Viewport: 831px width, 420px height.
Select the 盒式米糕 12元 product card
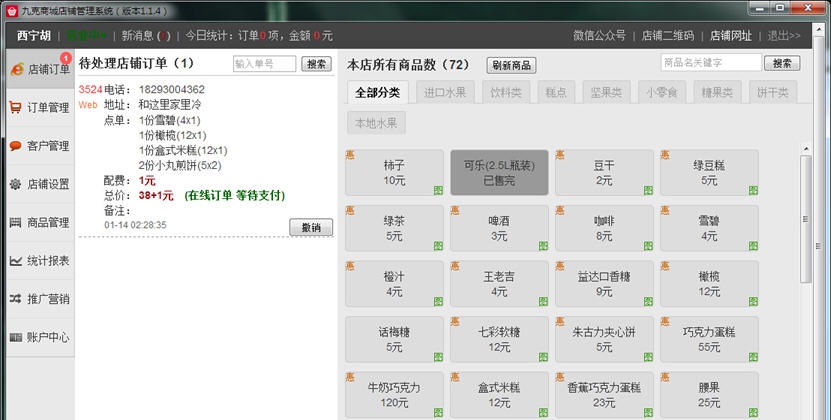pyautogui.click(x=499, y=395)
